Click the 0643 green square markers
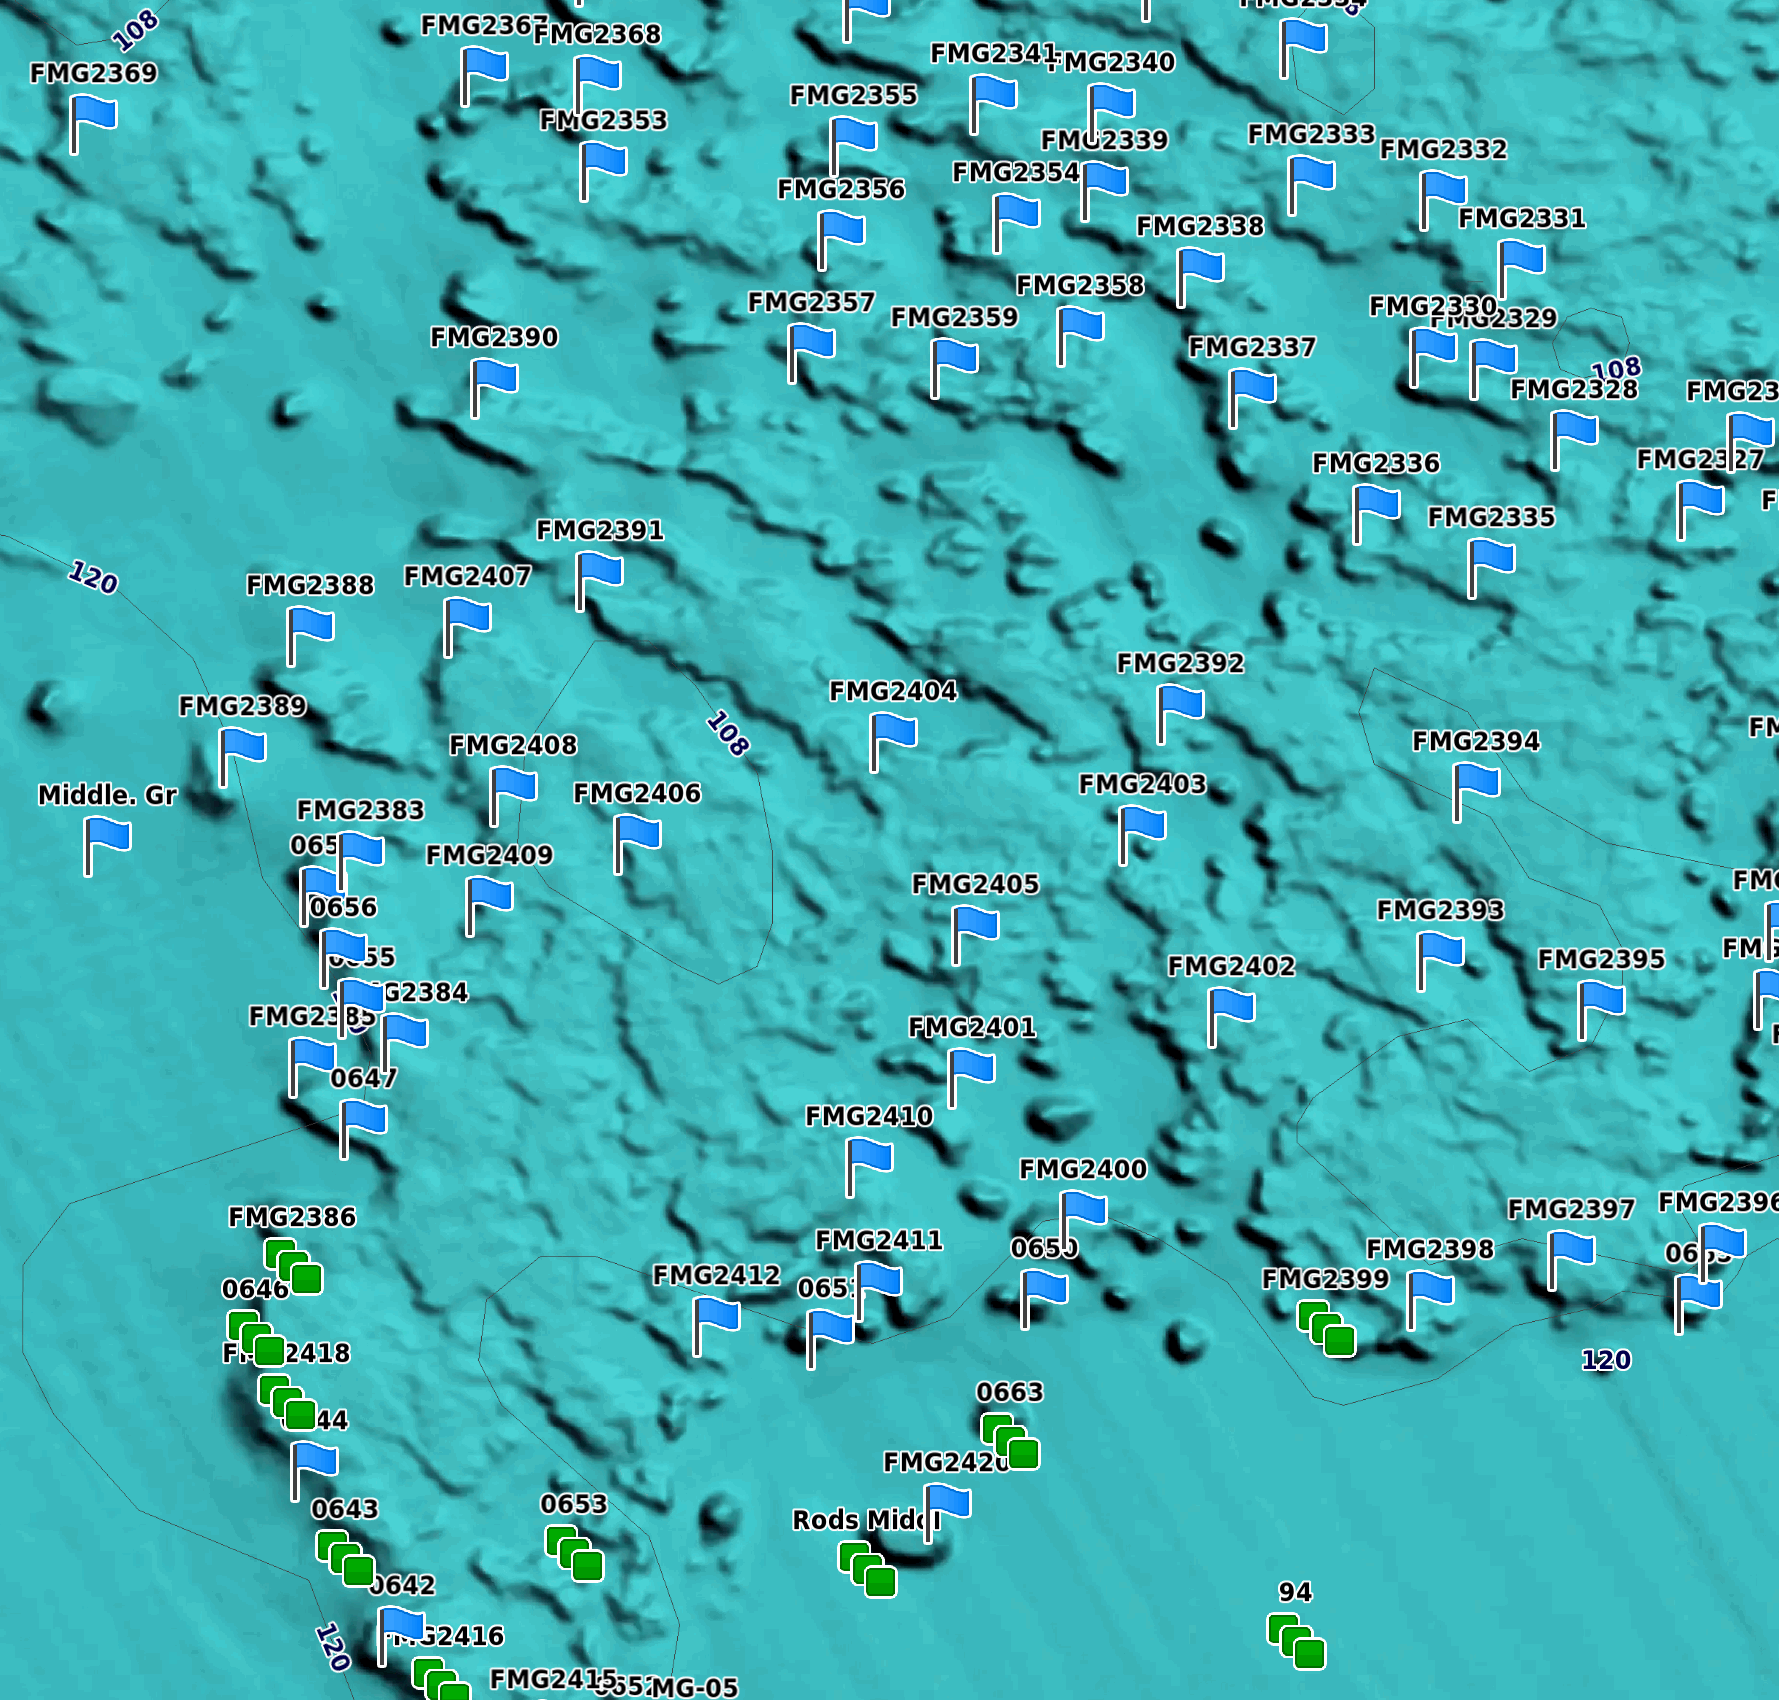 [x=345, y=1558]
